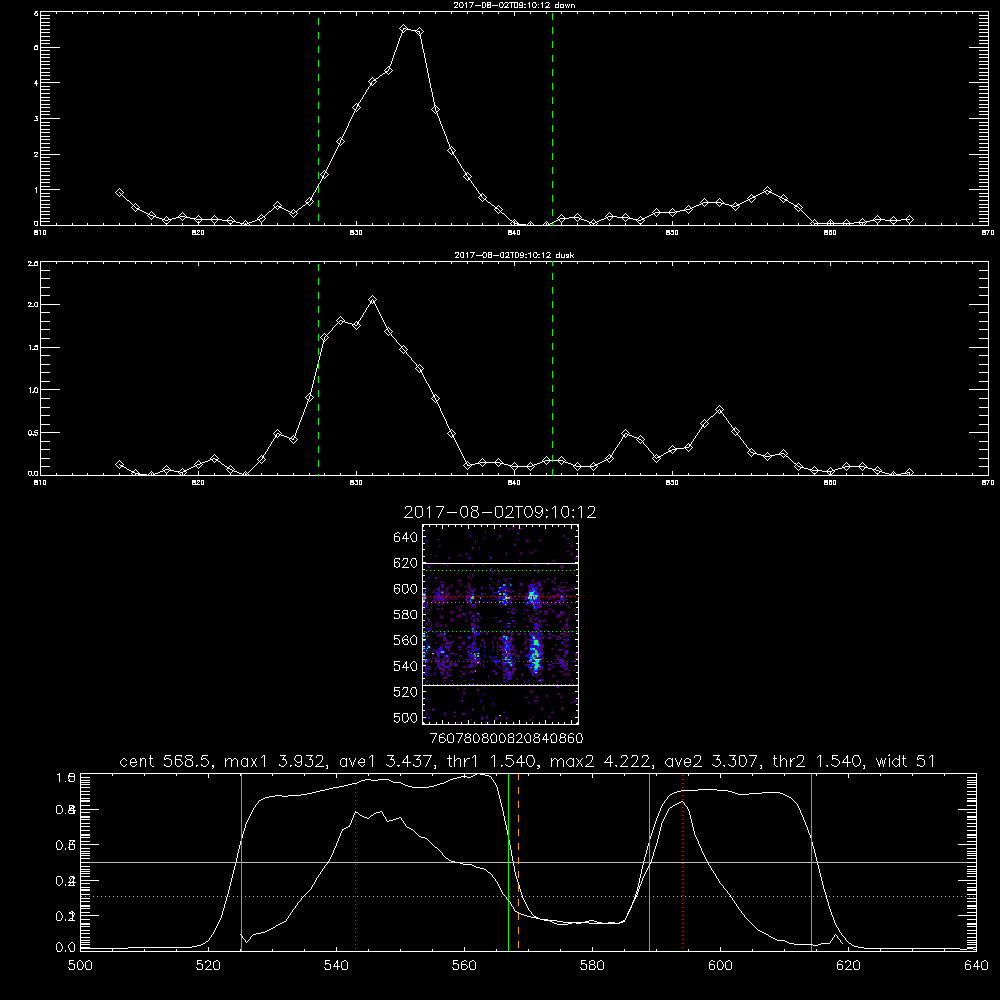Click the "2017-08-02T09:10:12 dawn" plot title

point(514,5)
